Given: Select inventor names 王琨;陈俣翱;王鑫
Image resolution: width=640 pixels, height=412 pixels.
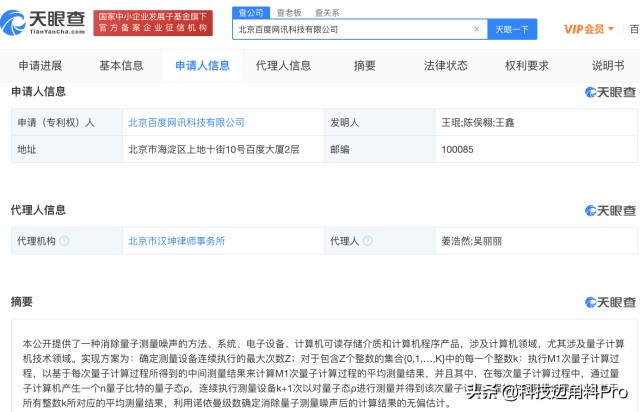Looking at the screenshot, I should (478, 122).
